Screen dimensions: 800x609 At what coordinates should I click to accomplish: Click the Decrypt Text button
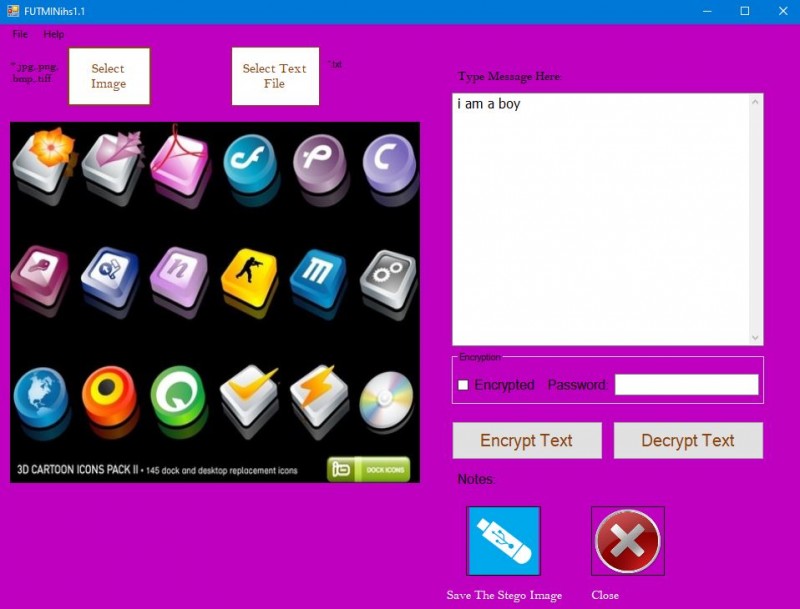tap(688, 440)
